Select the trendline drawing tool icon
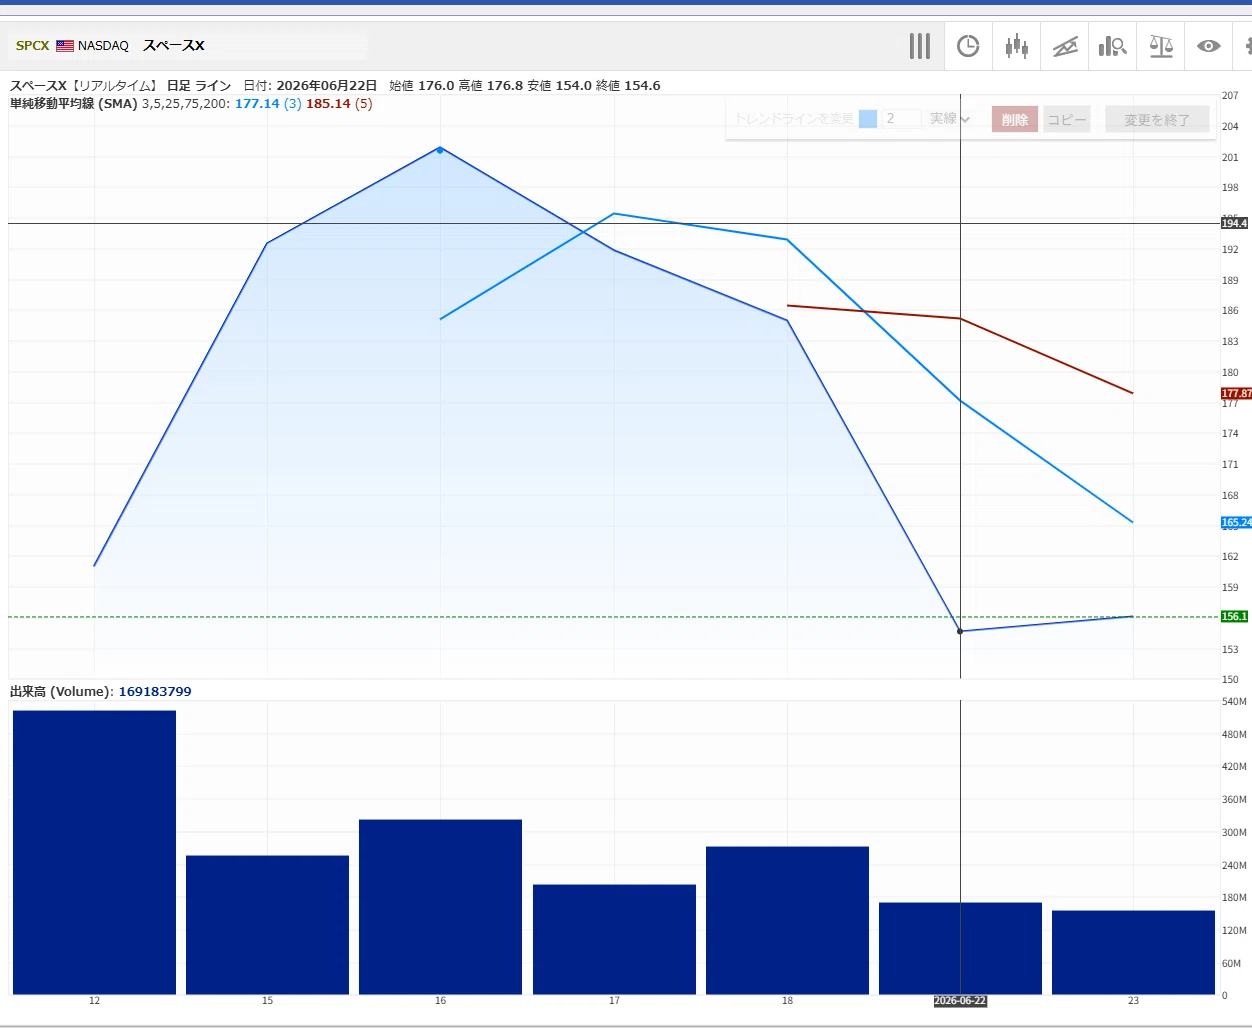Screen dimensions: 1252x1028 pyautogui.click(x=1065, y=46)
